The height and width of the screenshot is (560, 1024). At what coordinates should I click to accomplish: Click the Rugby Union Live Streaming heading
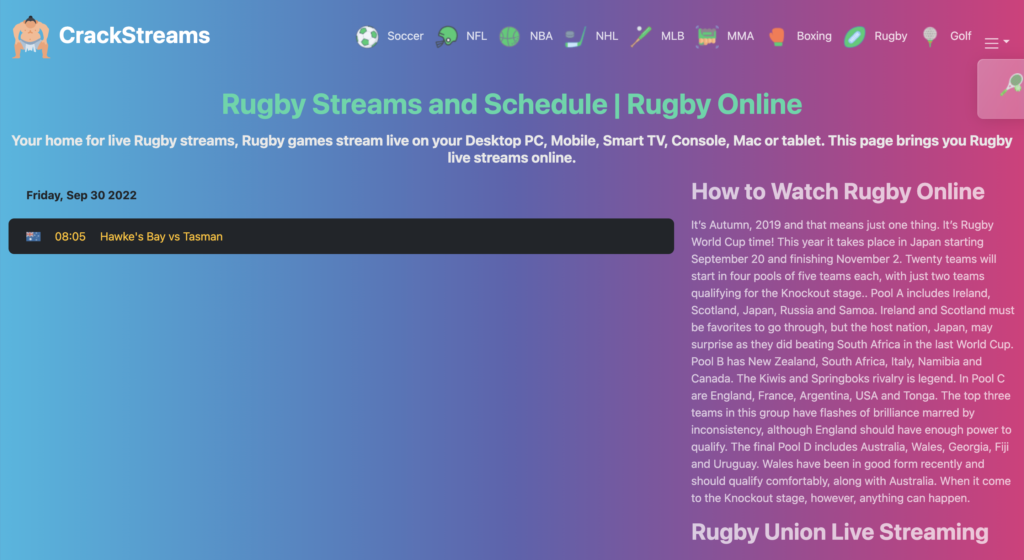pyautogui.click(x=840, y=532)
